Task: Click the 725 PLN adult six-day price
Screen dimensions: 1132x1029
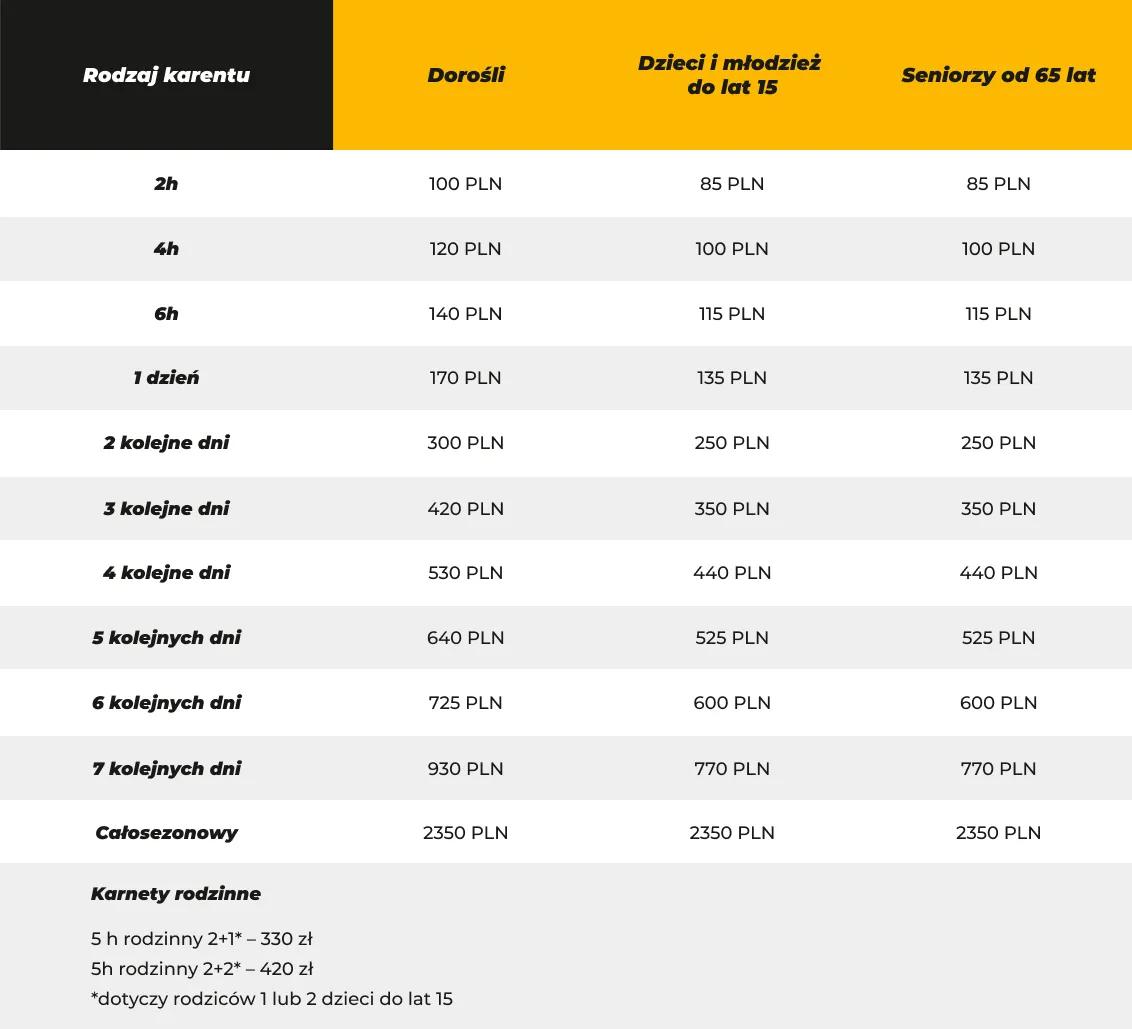Action: (465, 703)
